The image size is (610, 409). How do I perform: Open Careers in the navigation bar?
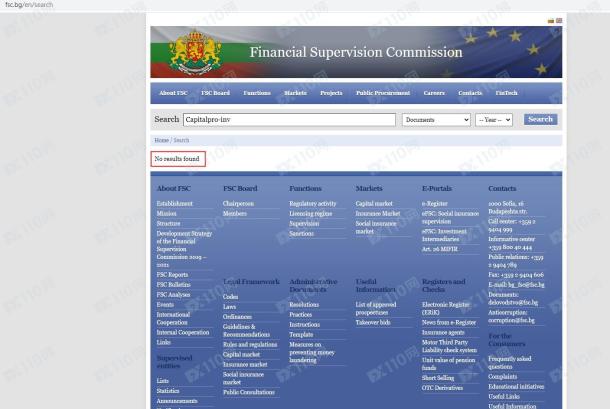(434, 93)
